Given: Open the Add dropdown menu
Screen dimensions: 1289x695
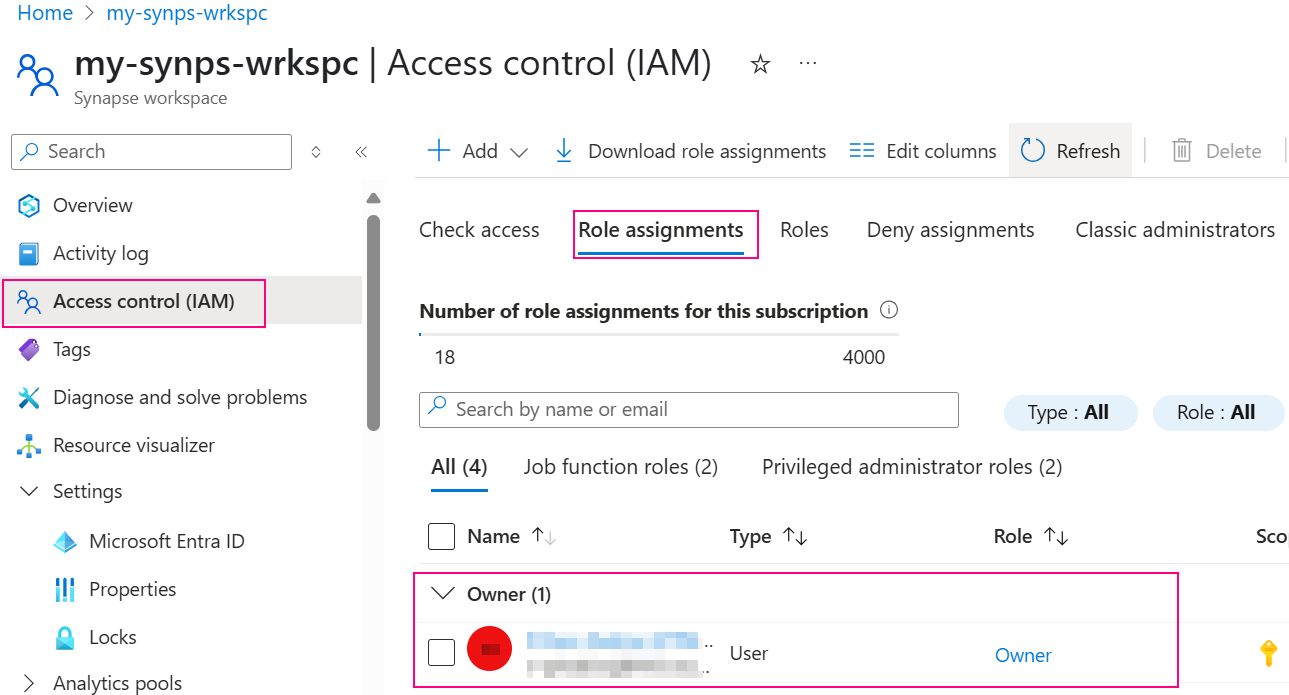Looking at the screenshot, I should click(478, 151).
